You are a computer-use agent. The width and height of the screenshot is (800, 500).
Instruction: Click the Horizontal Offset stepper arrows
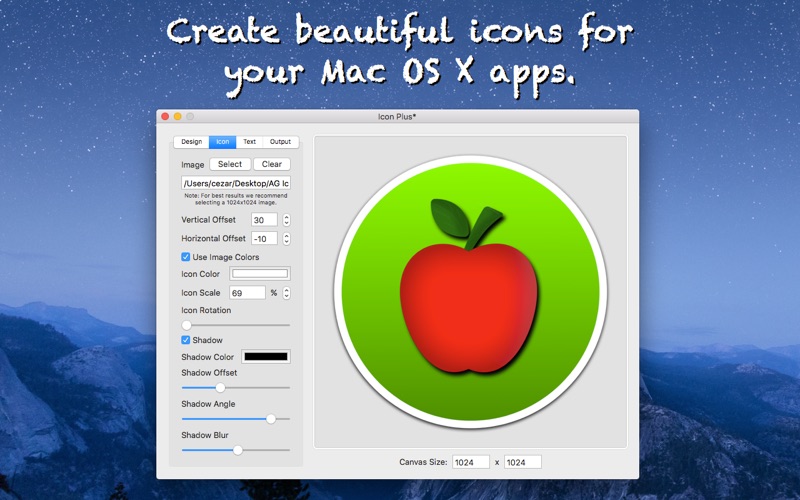(286, 239)
